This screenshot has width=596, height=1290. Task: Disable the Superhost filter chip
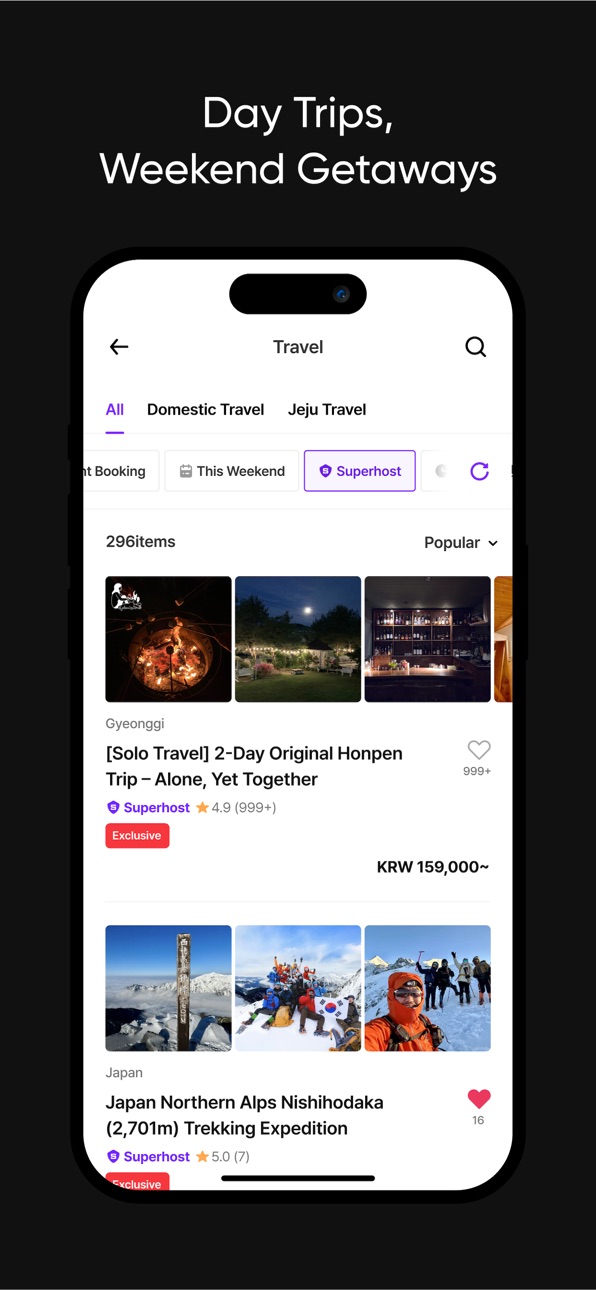point(360,471)
